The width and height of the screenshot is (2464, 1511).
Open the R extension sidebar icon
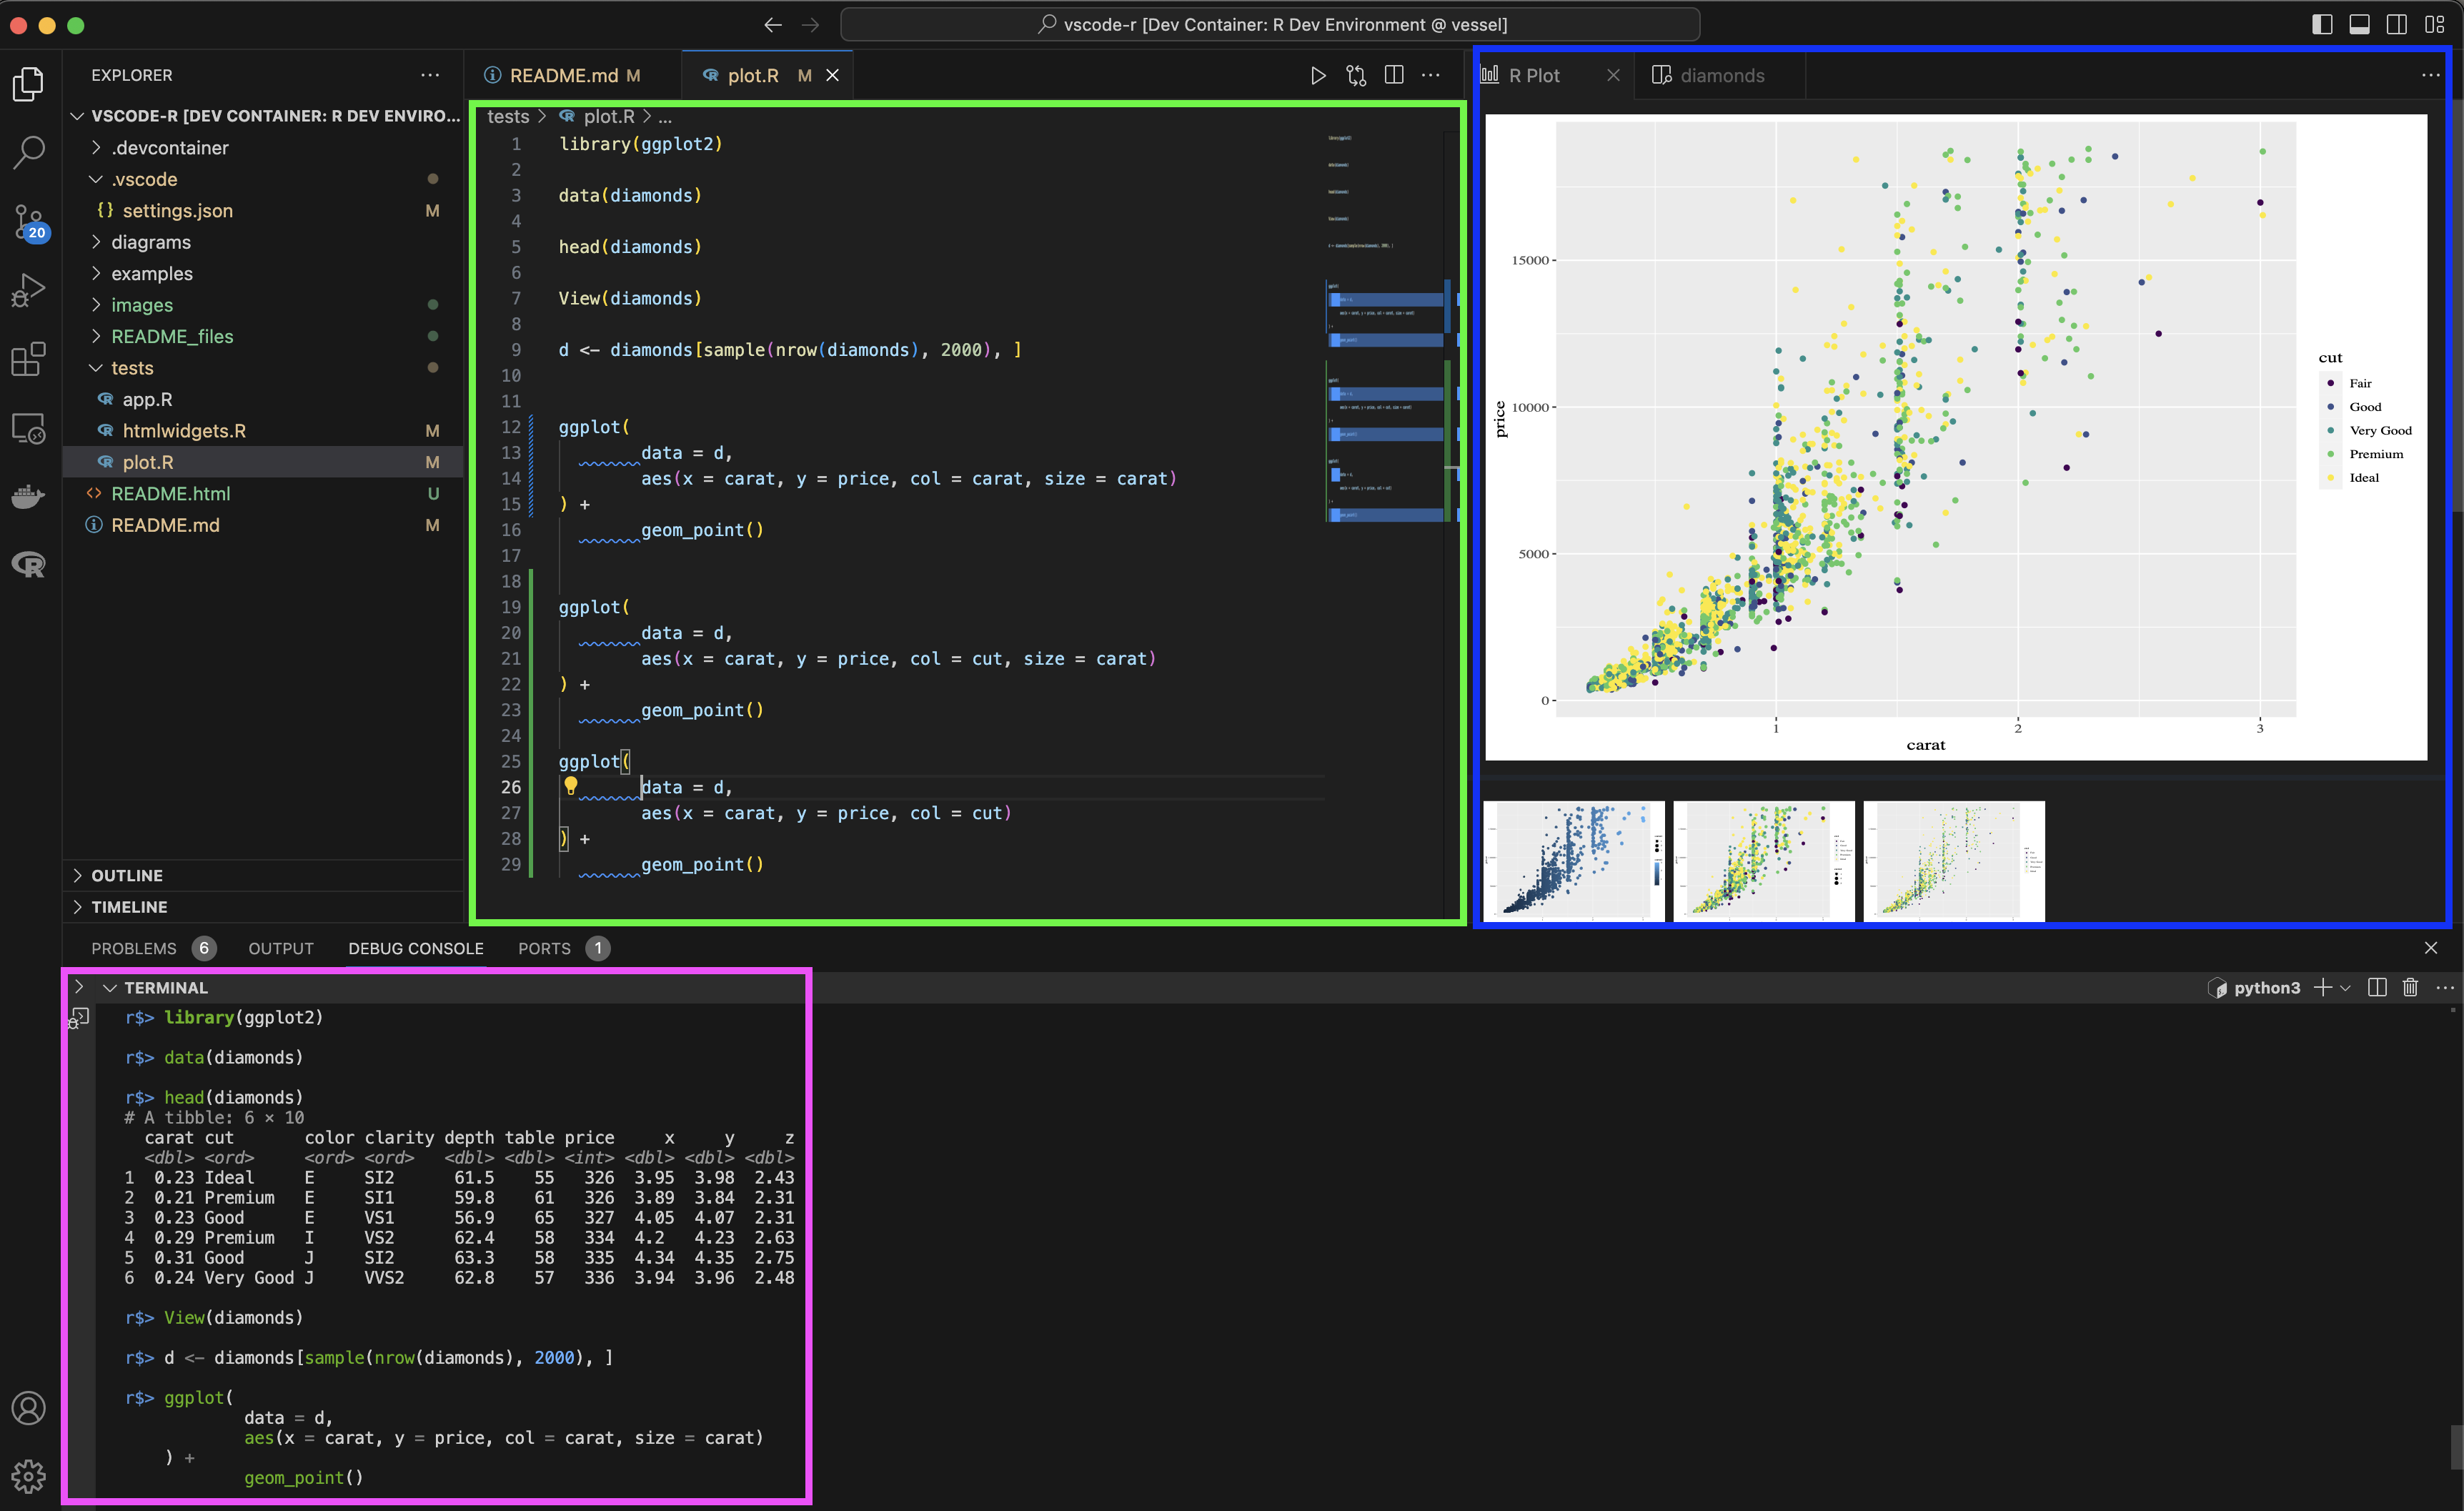[28, 565]
